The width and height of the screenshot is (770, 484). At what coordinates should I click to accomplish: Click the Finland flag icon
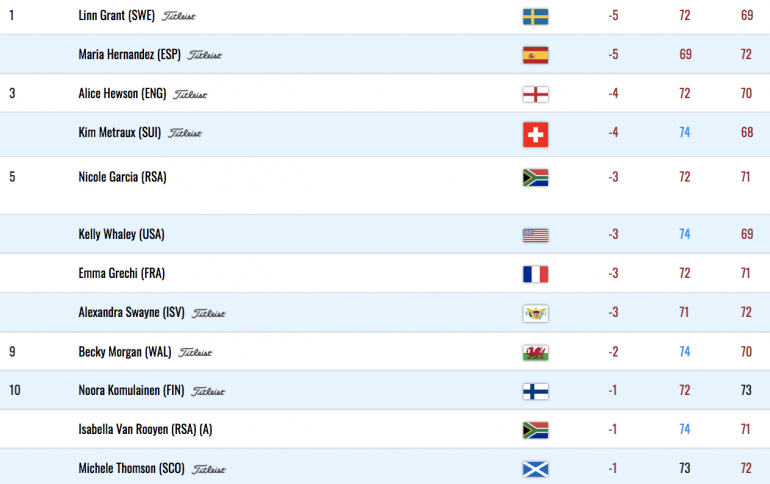(535, 391)
